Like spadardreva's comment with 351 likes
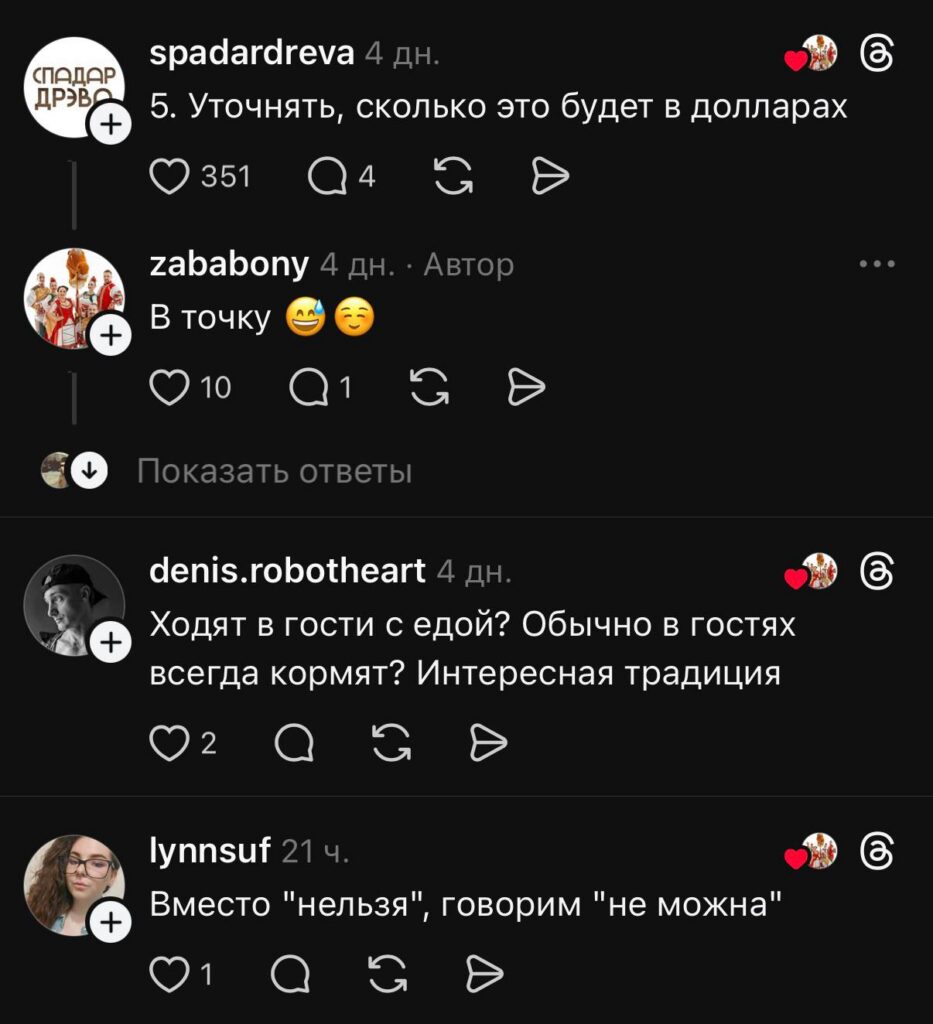This screenshot has height=1024, width=933. point(169,176)
